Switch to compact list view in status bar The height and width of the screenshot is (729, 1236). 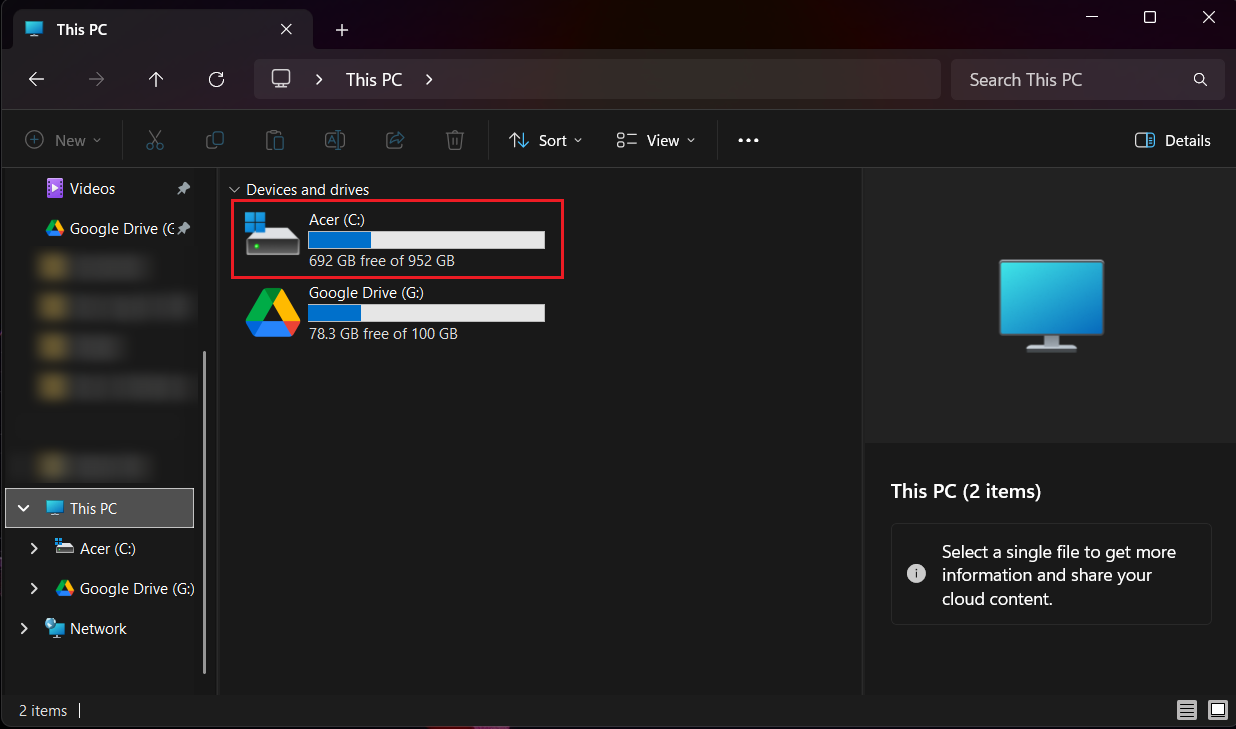[x=1187, y=710]
